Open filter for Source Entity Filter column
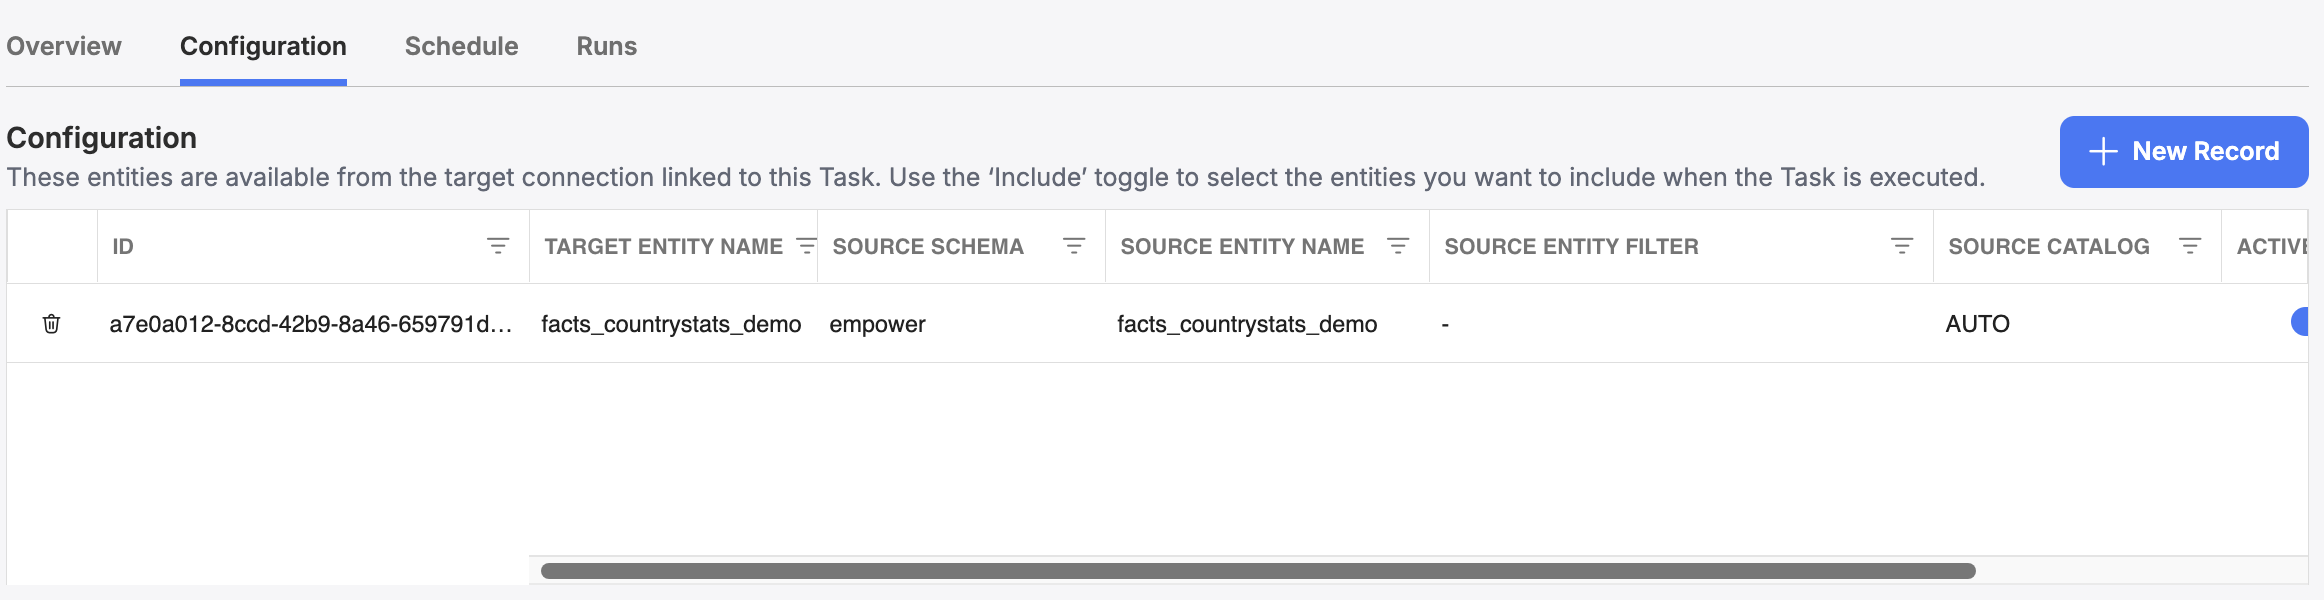 (x=1902, y=246)
